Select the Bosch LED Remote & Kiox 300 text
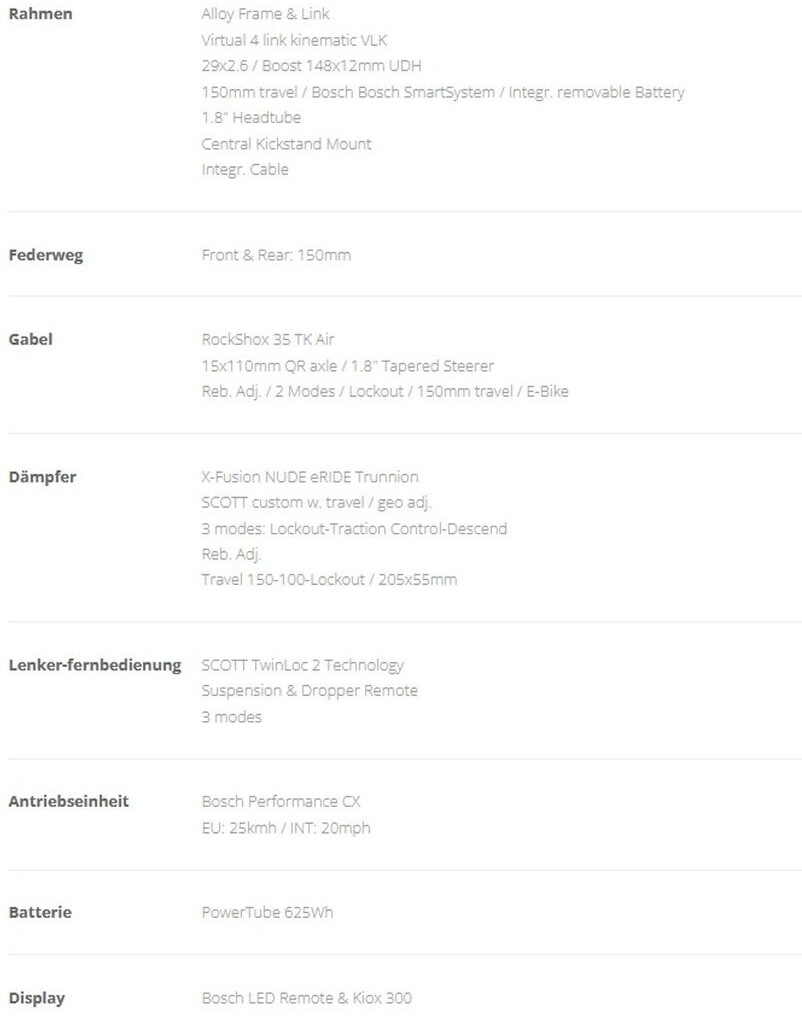Screen dimensions: 802x1019 coord(306,998)
